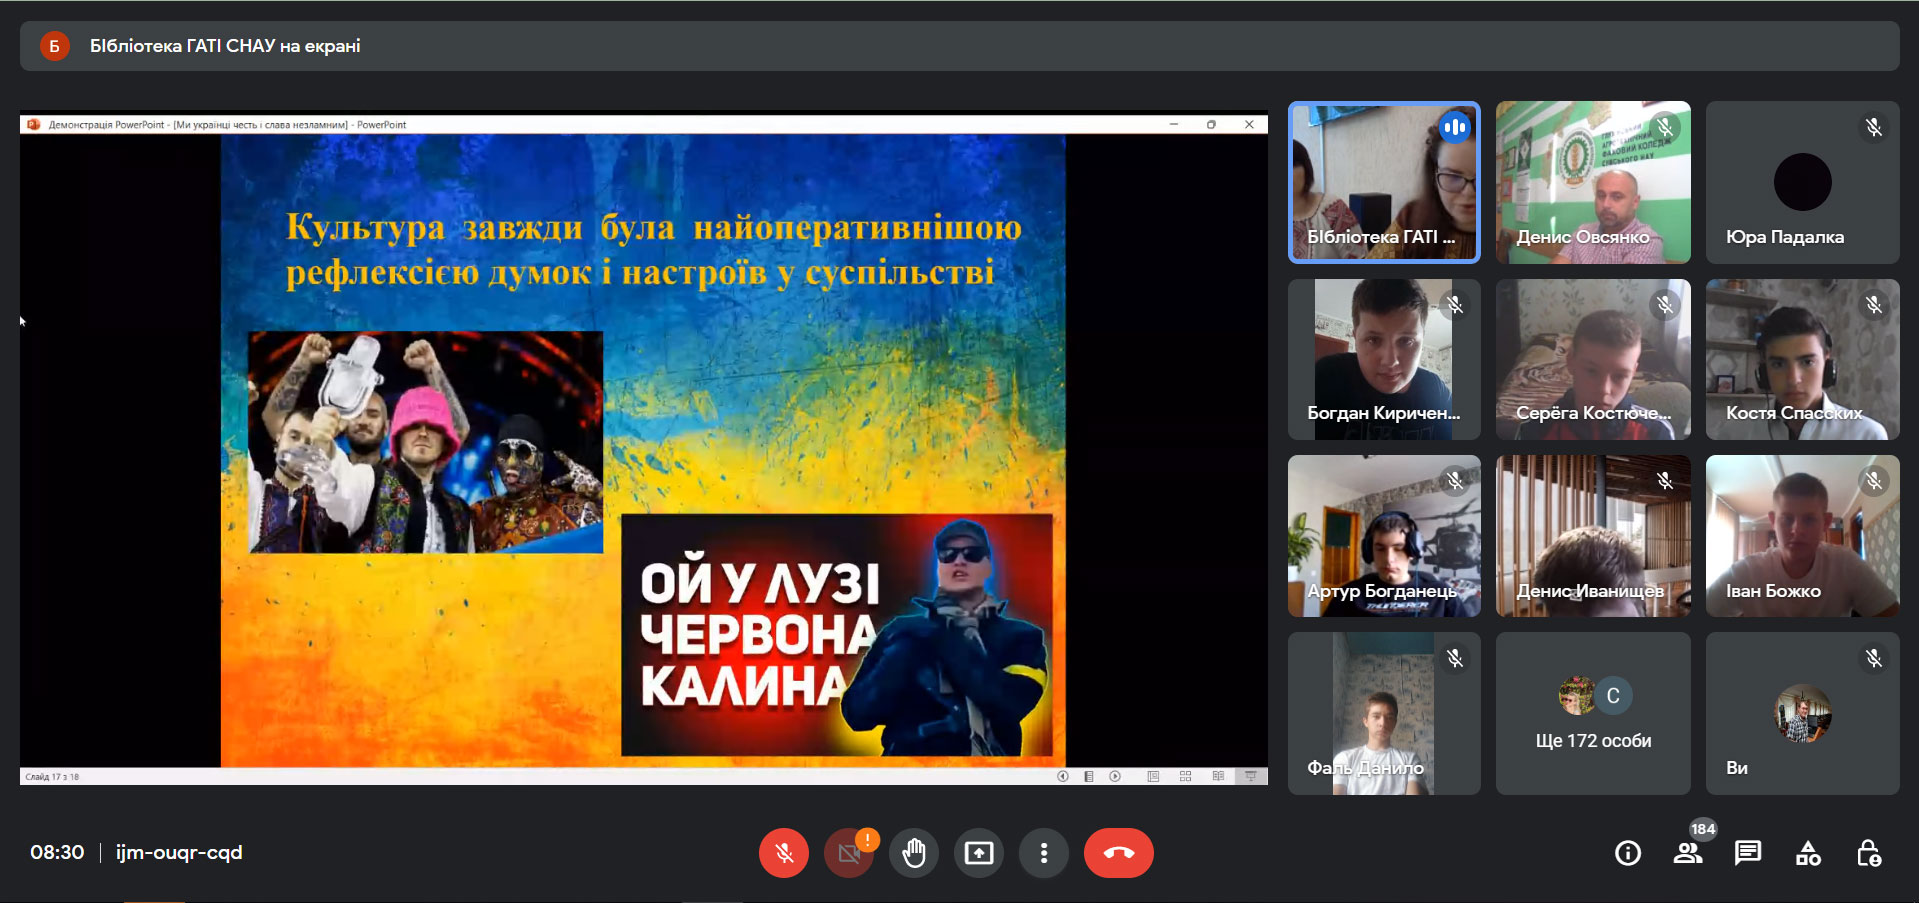Select Костя Спасских's video tile
Screen dimensions: 1919x903
pyautogui.click(x=1803, y=359)
